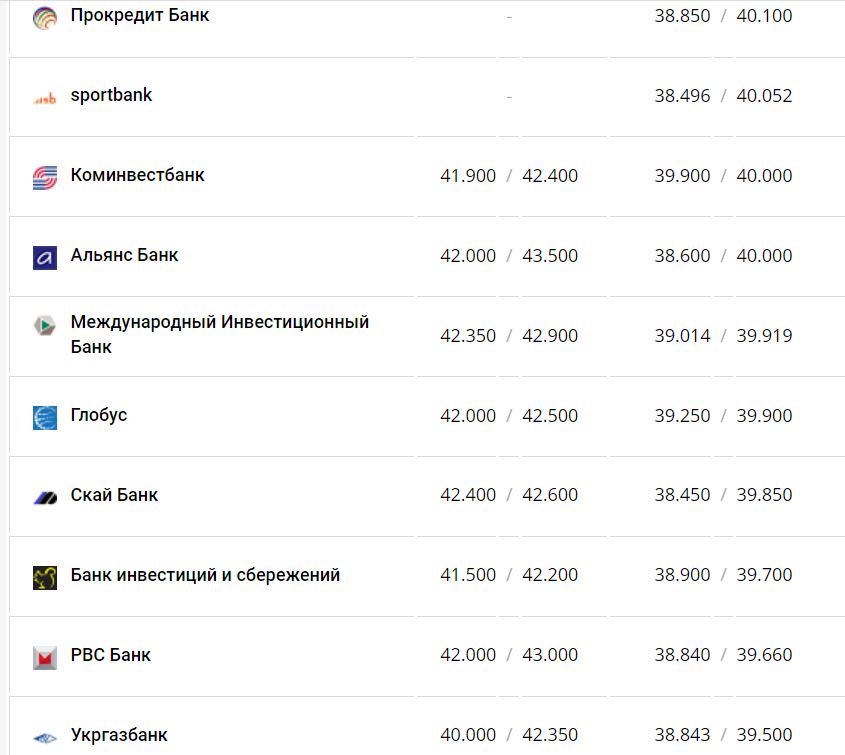Open Банк инвестиций и сбережений link
This screenshot has height=755, width=845.
tap(205, 575)
